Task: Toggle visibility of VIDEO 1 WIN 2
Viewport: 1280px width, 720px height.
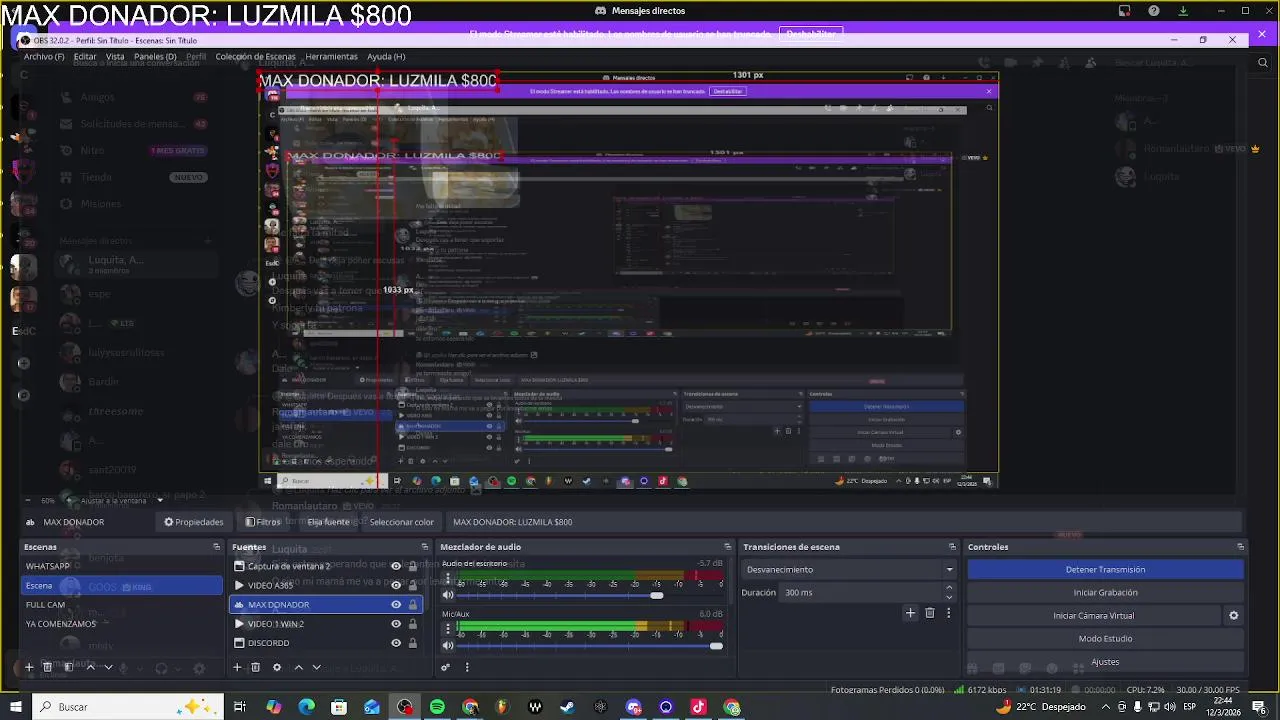Action: pyautogui.click(x=396, y=624)
